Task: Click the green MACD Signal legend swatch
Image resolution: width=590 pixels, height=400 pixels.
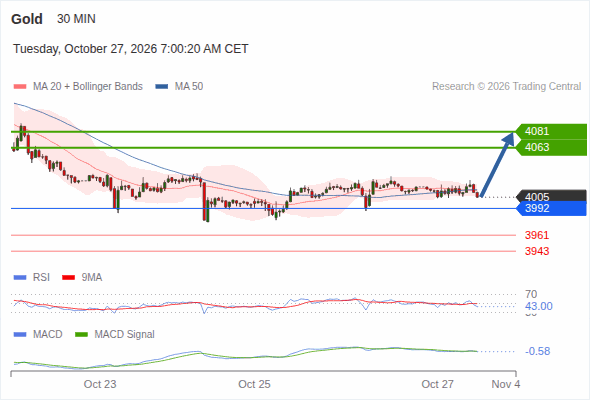Action: pyautogui.click(x=81, y=335)
